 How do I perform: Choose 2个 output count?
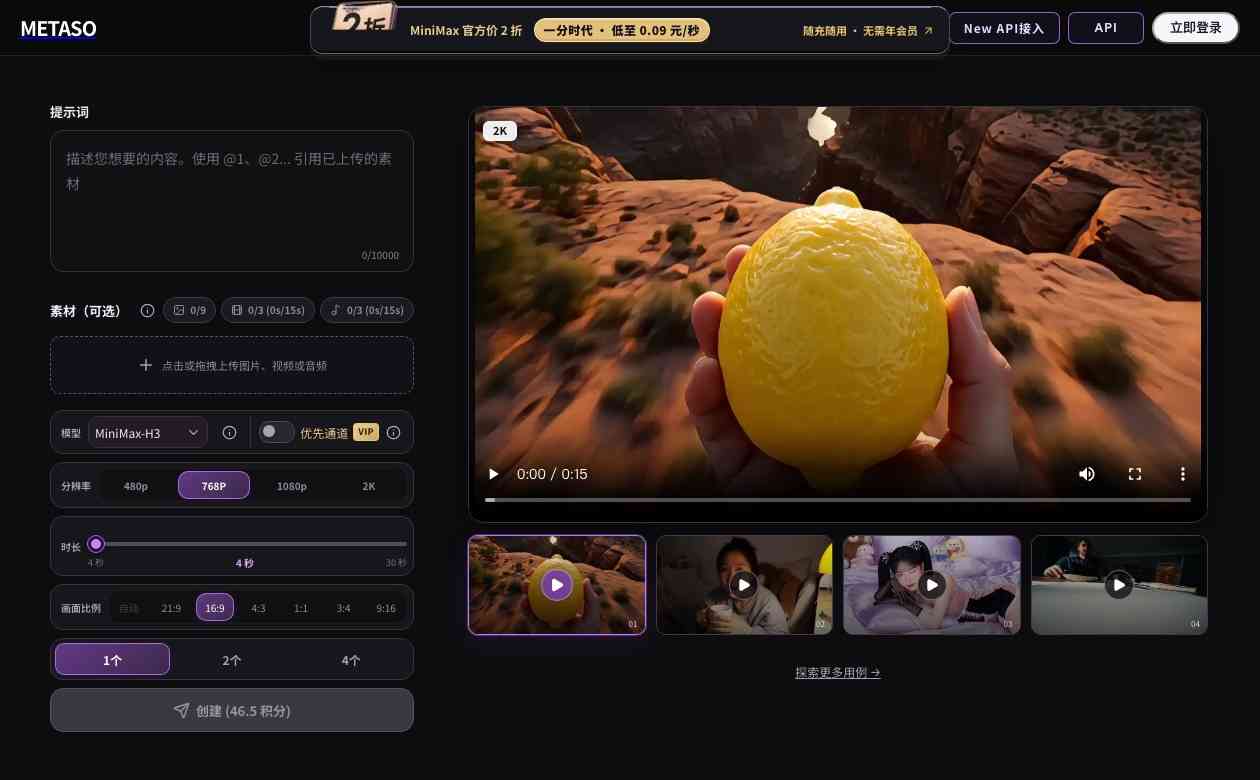pyautogui.click(x=232, y=660)
